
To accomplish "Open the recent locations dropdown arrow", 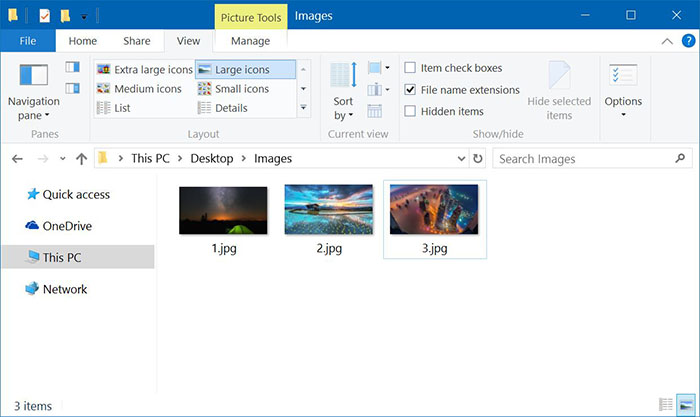I will pos(62,158).
